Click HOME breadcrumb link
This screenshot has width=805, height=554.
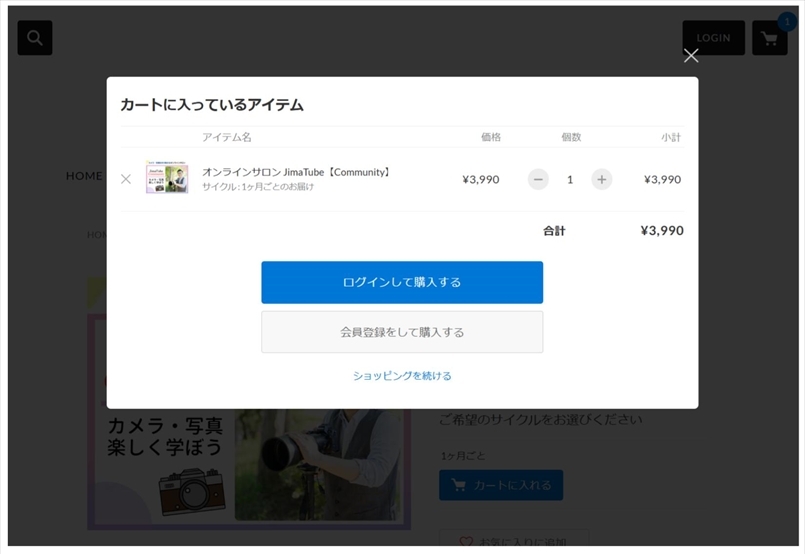click(97, 235)
